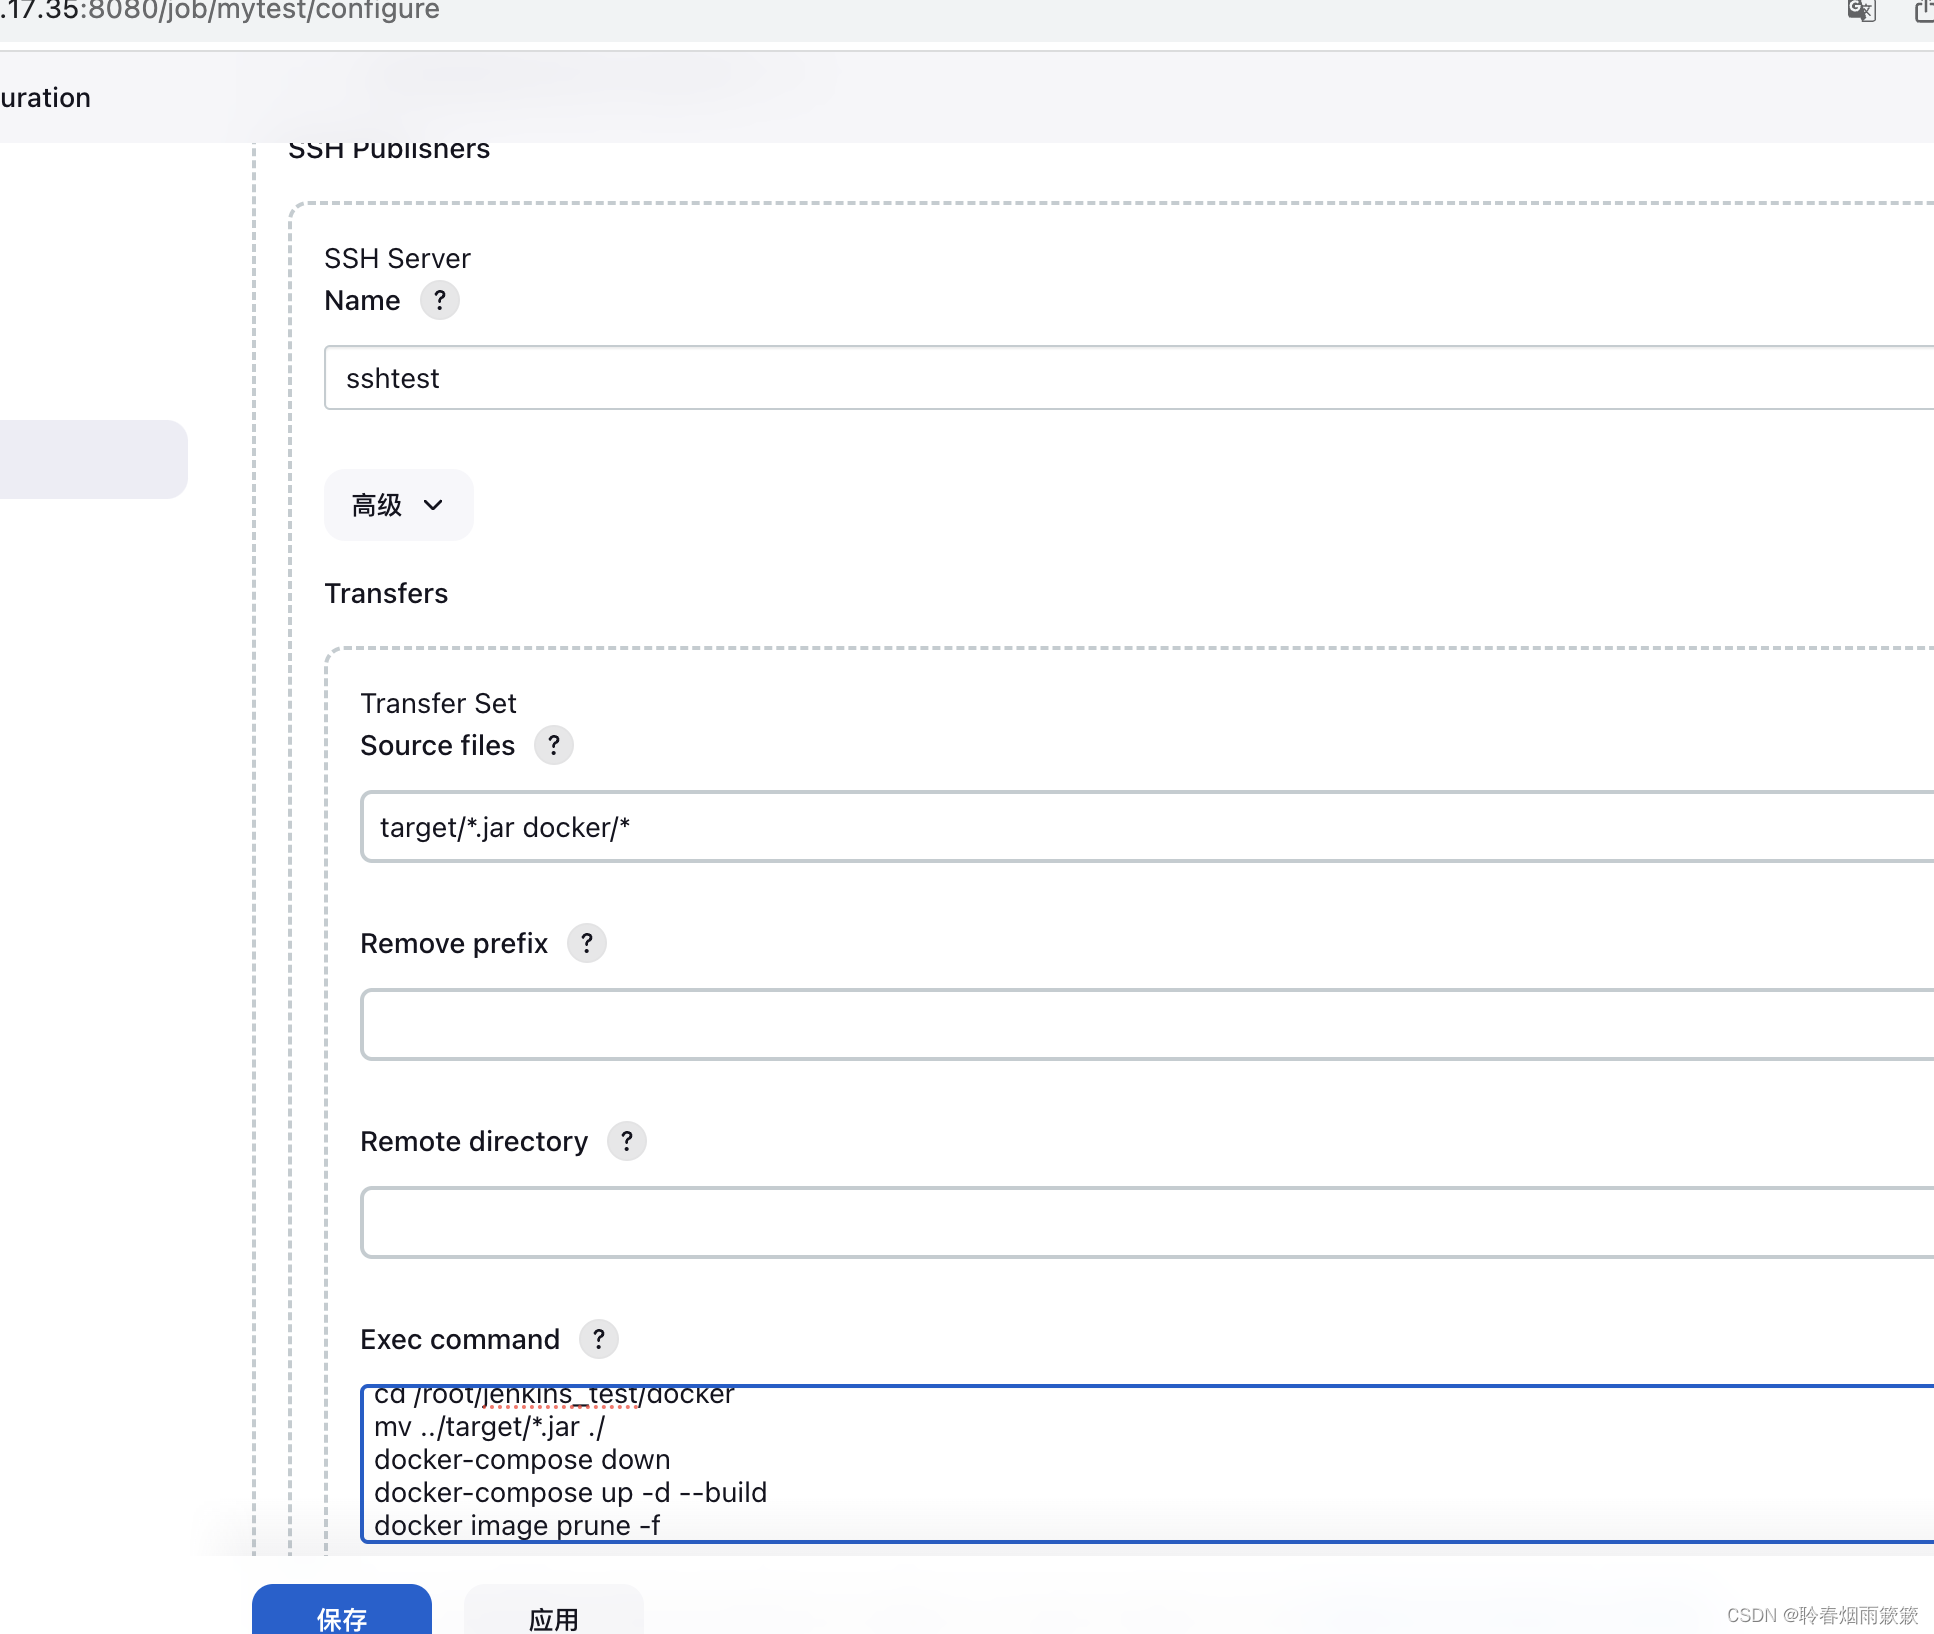Open help for Exec command

[599, 1339]
